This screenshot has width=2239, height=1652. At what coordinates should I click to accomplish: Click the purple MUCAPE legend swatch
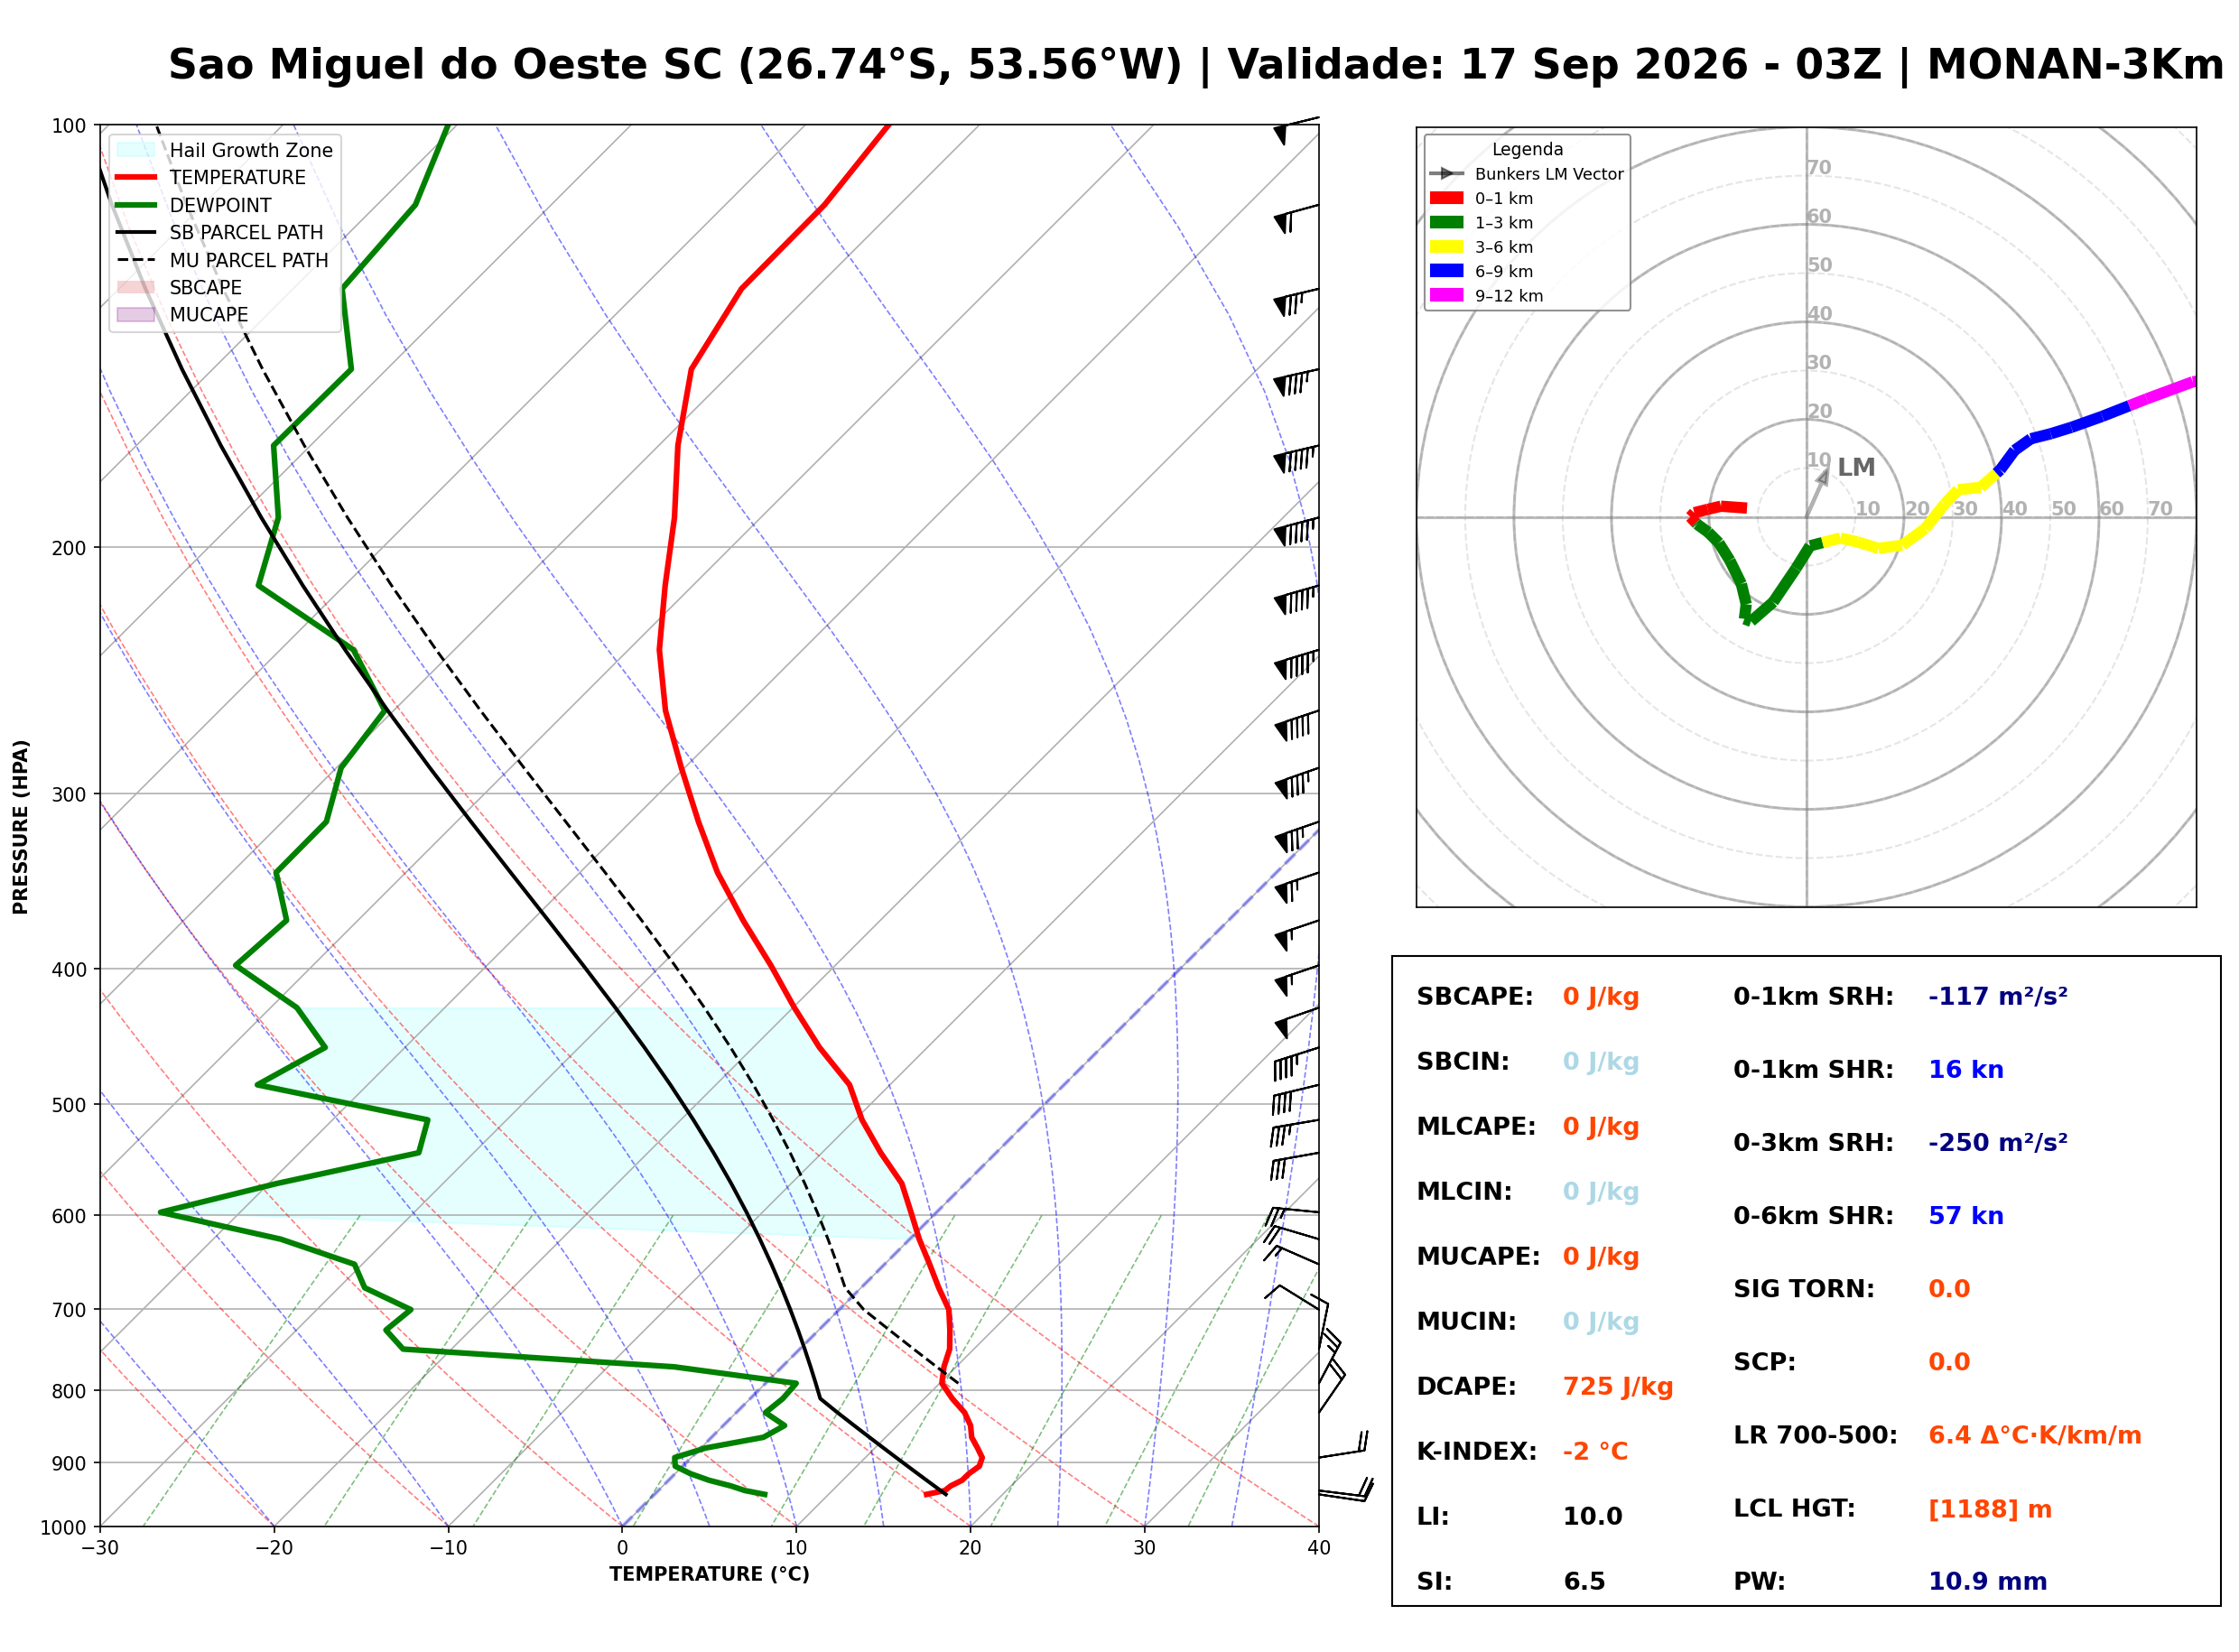(x=136, y=314)
